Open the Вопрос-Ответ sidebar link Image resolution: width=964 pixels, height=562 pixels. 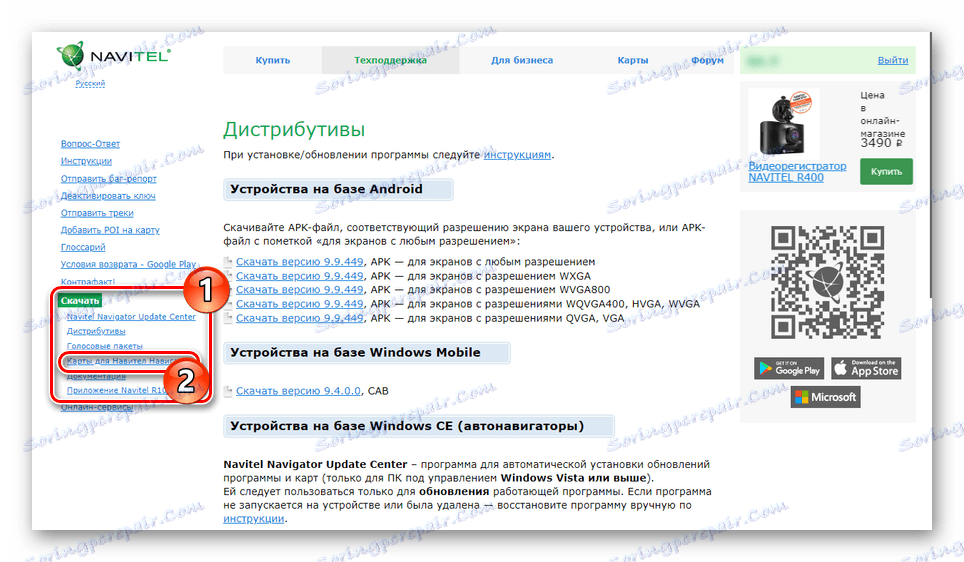(90, 144)
